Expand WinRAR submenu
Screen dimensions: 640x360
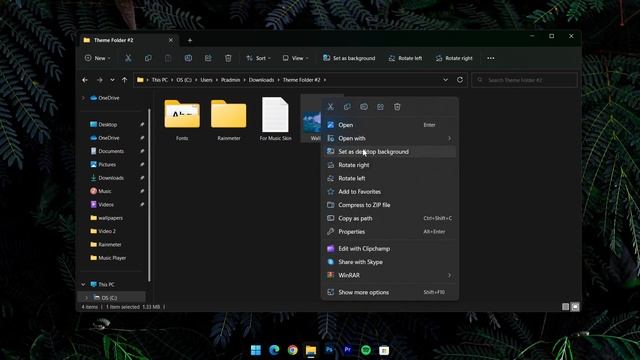pos(449,276)
